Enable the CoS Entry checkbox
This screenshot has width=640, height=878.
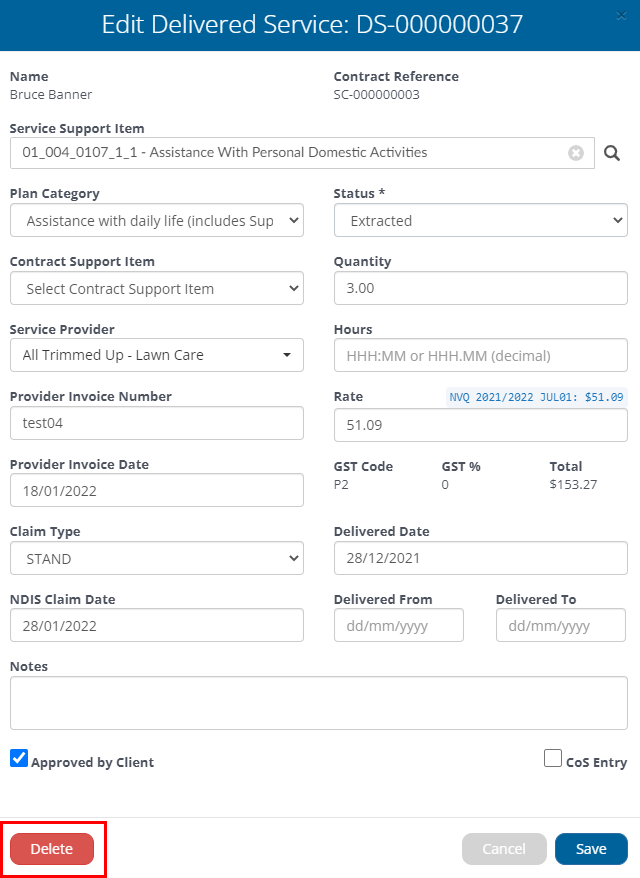pyautogui.click(x=553, y=758)
